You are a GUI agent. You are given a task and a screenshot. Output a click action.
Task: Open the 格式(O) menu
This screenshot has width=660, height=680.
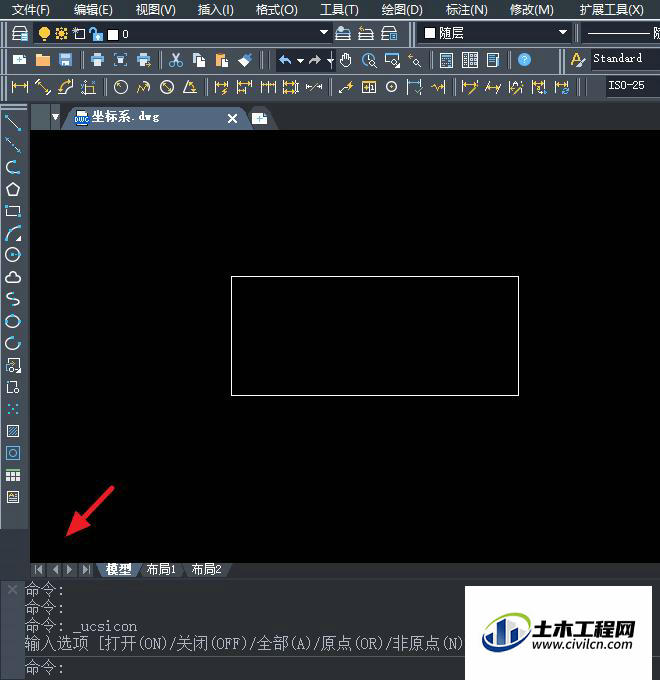click(x=277, y=10)
